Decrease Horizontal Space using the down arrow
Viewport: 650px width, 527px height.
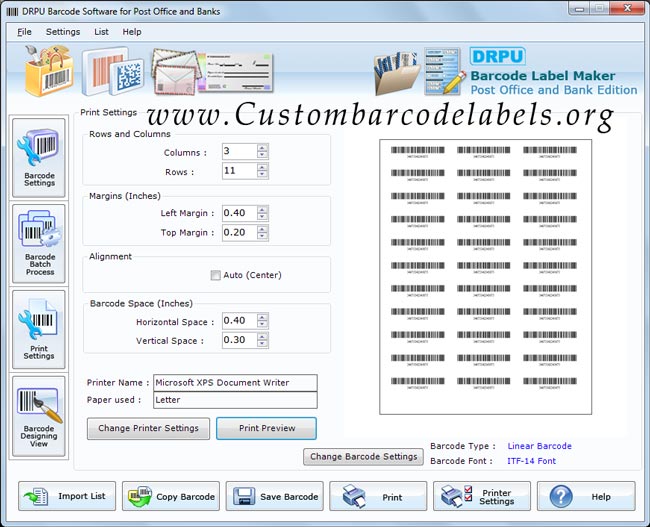262,324
